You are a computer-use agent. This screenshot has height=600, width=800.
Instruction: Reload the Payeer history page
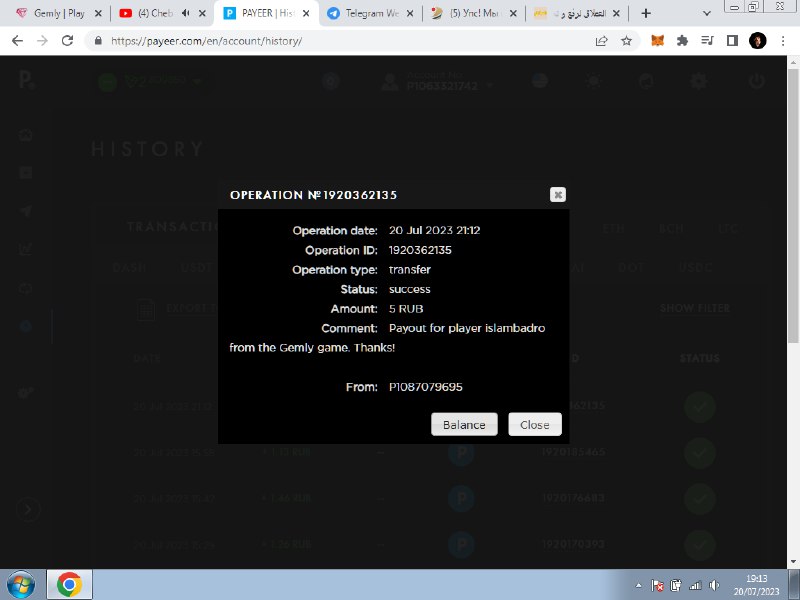click(67, 41)
